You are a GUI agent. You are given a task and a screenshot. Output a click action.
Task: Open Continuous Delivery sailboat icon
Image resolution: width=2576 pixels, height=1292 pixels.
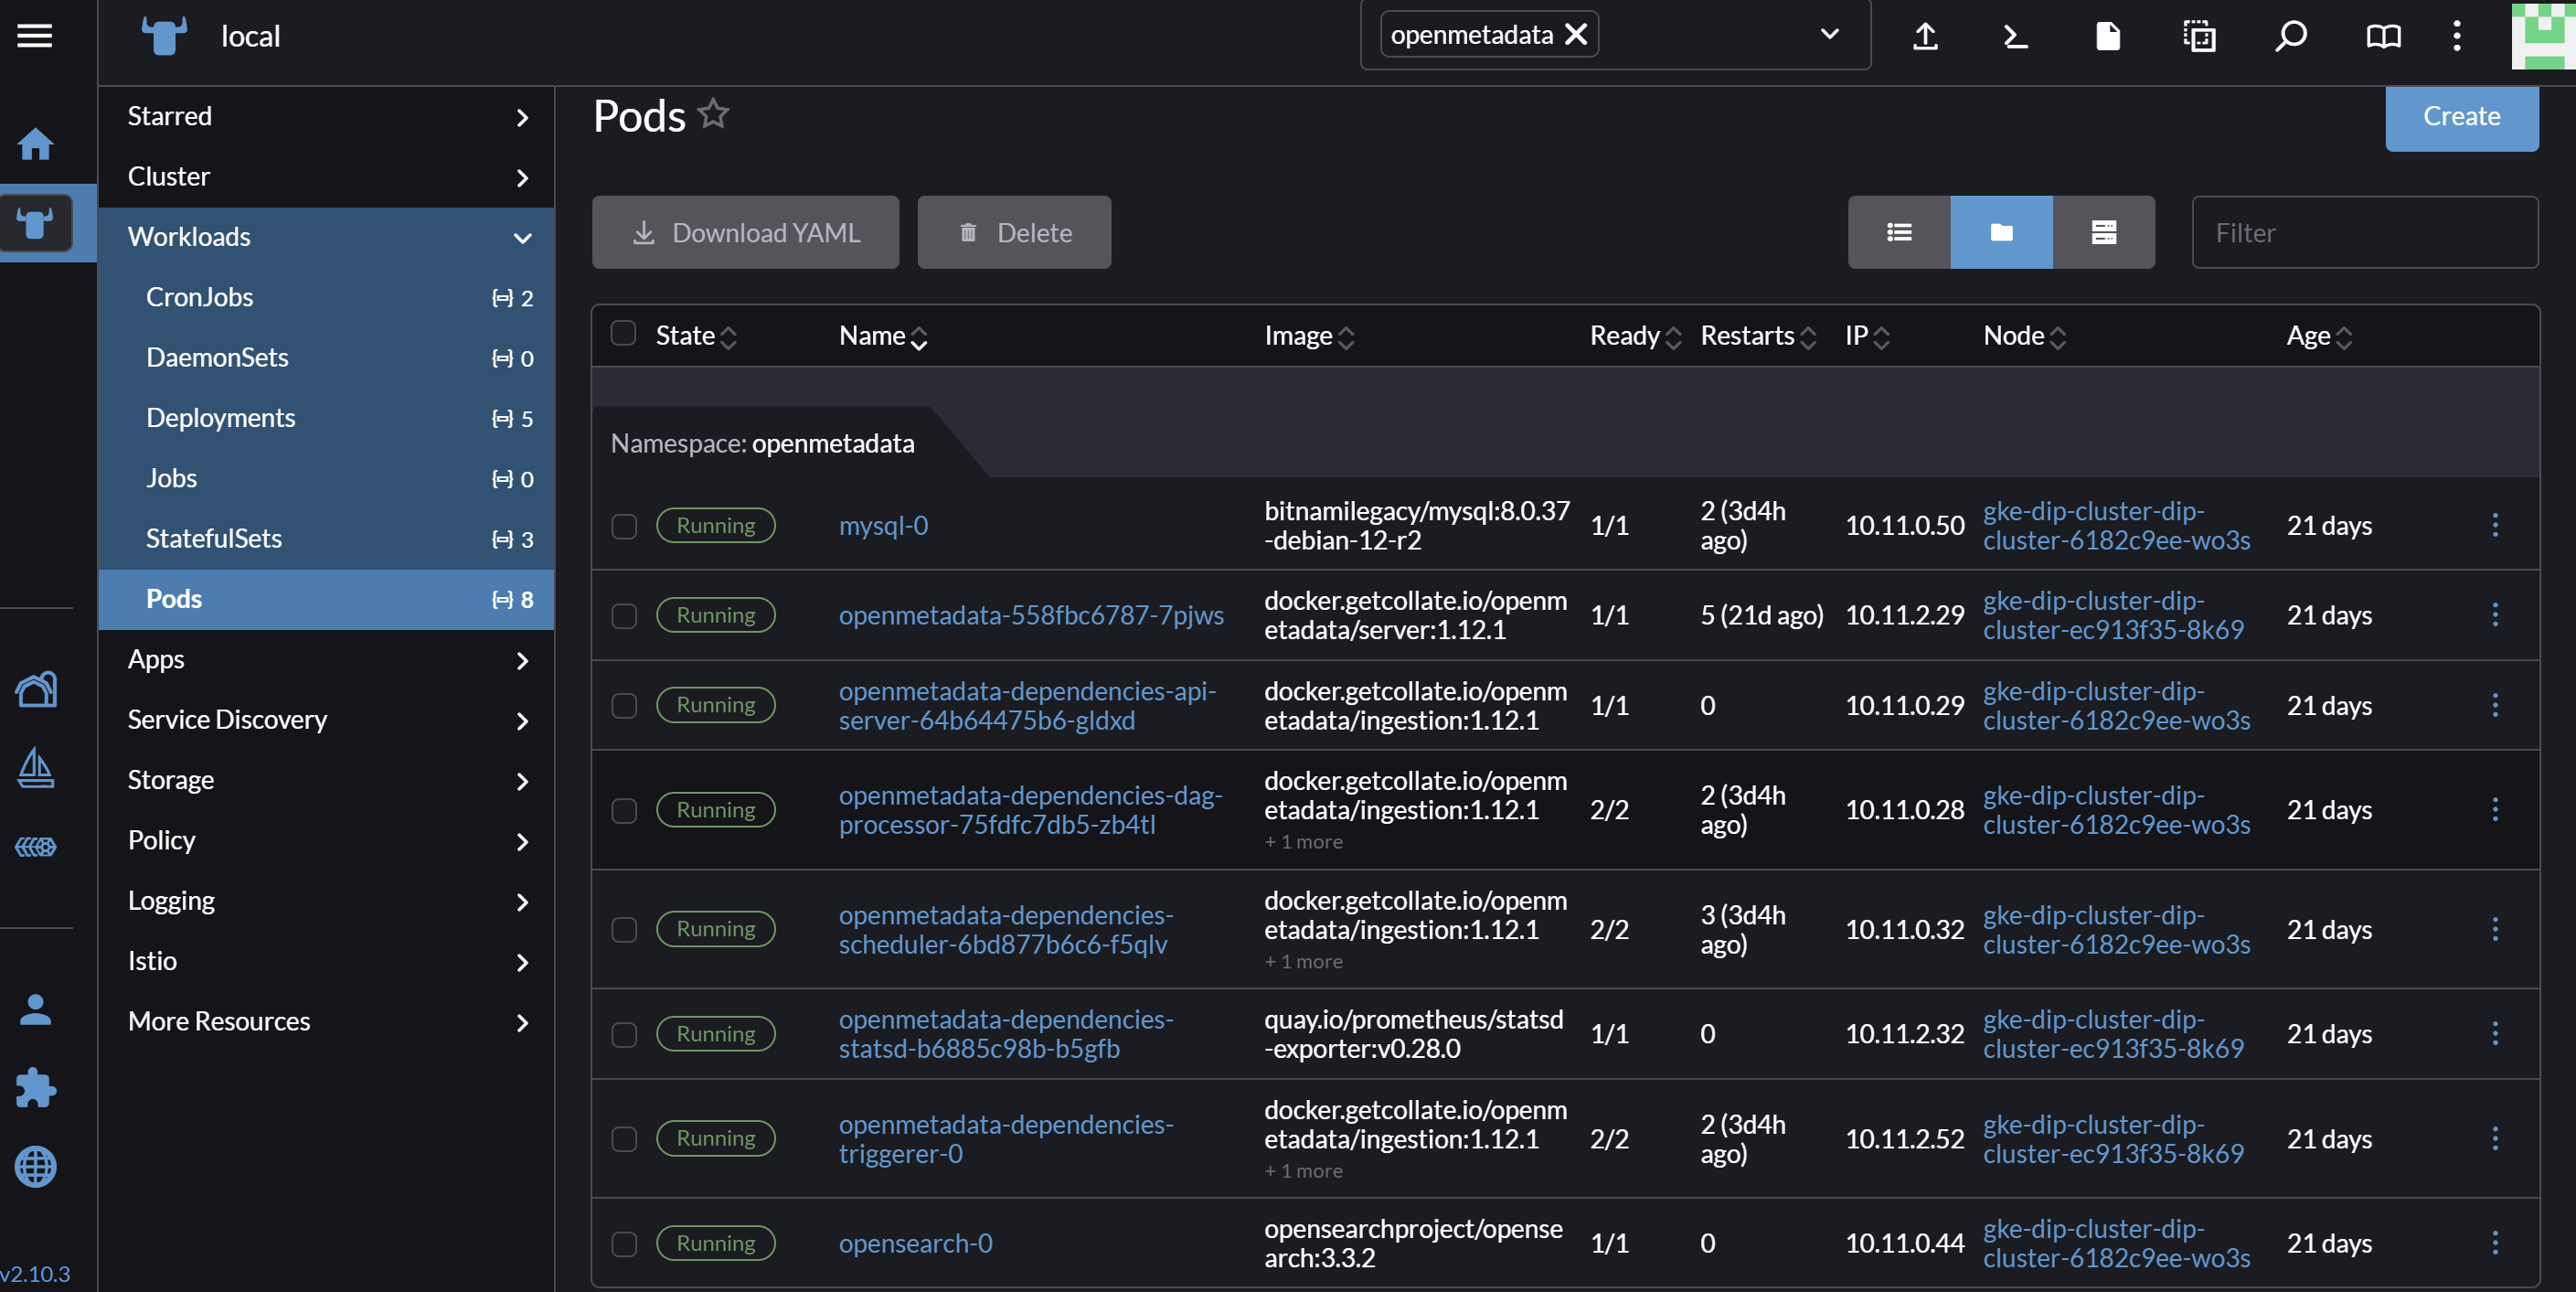pyautogui.click(x=35, y=767)
